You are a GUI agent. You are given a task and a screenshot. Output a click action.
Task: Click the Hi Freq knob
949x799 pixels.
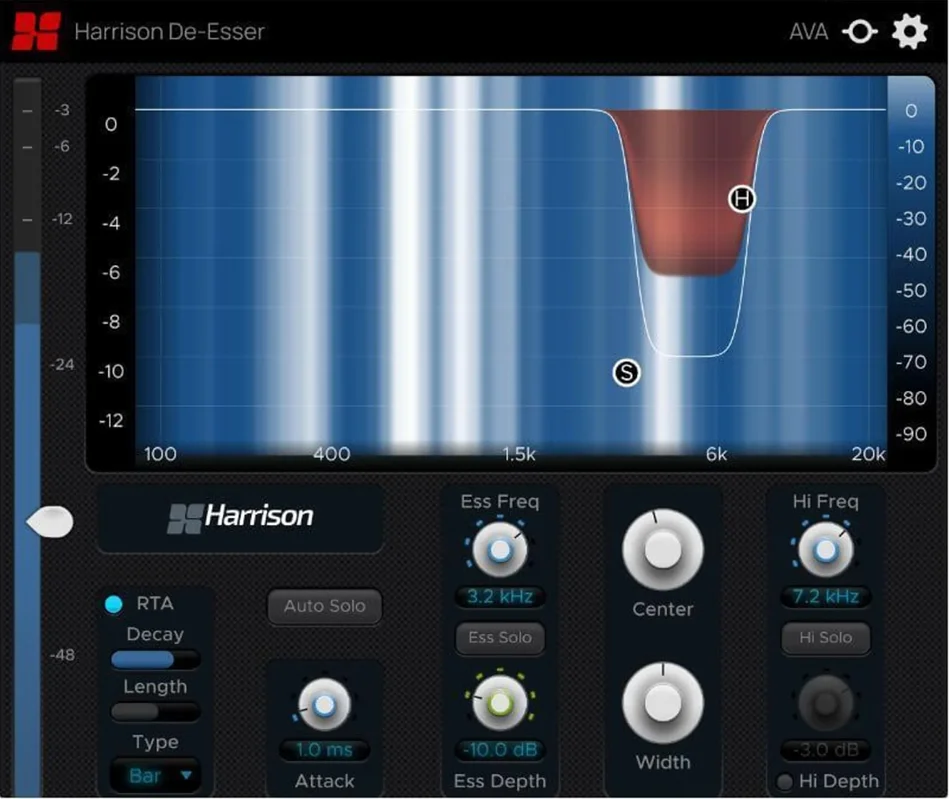tap(826, 550)
